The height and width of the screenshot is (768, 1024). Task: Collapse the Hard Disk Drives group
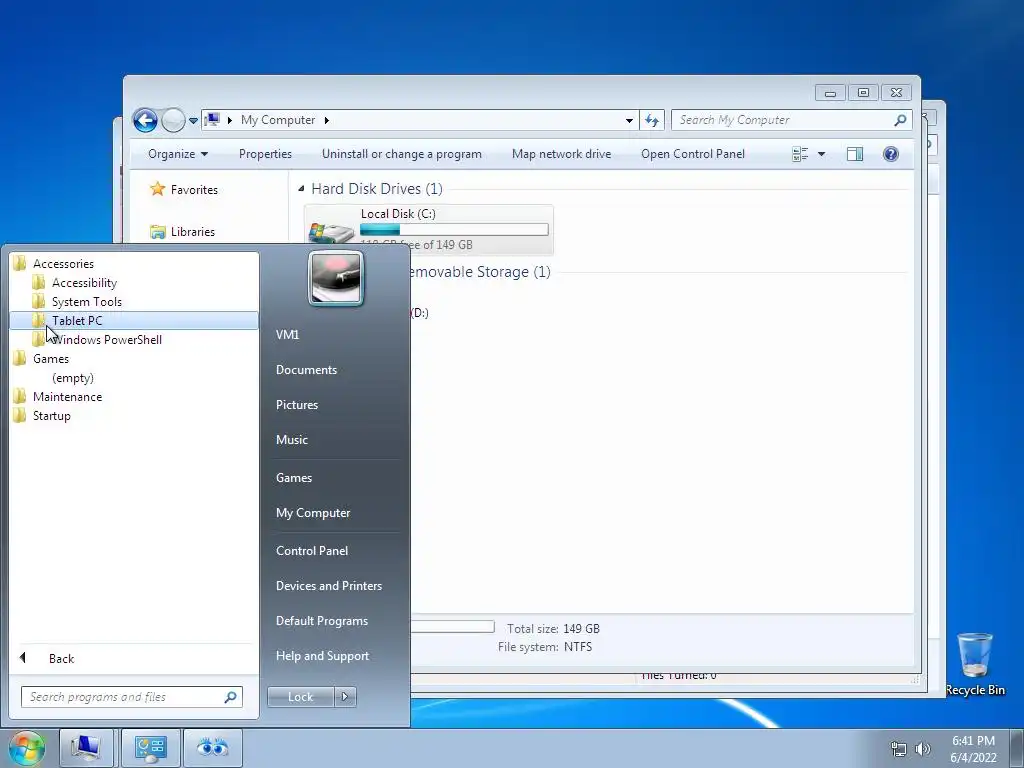[x=301, y=189]
